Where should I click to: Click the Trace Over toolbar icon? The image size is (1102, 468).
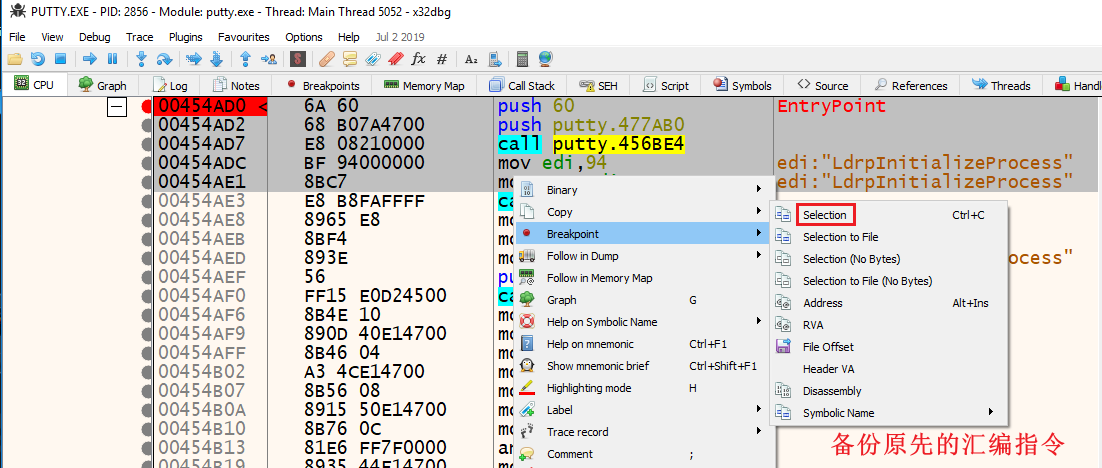click(x=216, y=59)
